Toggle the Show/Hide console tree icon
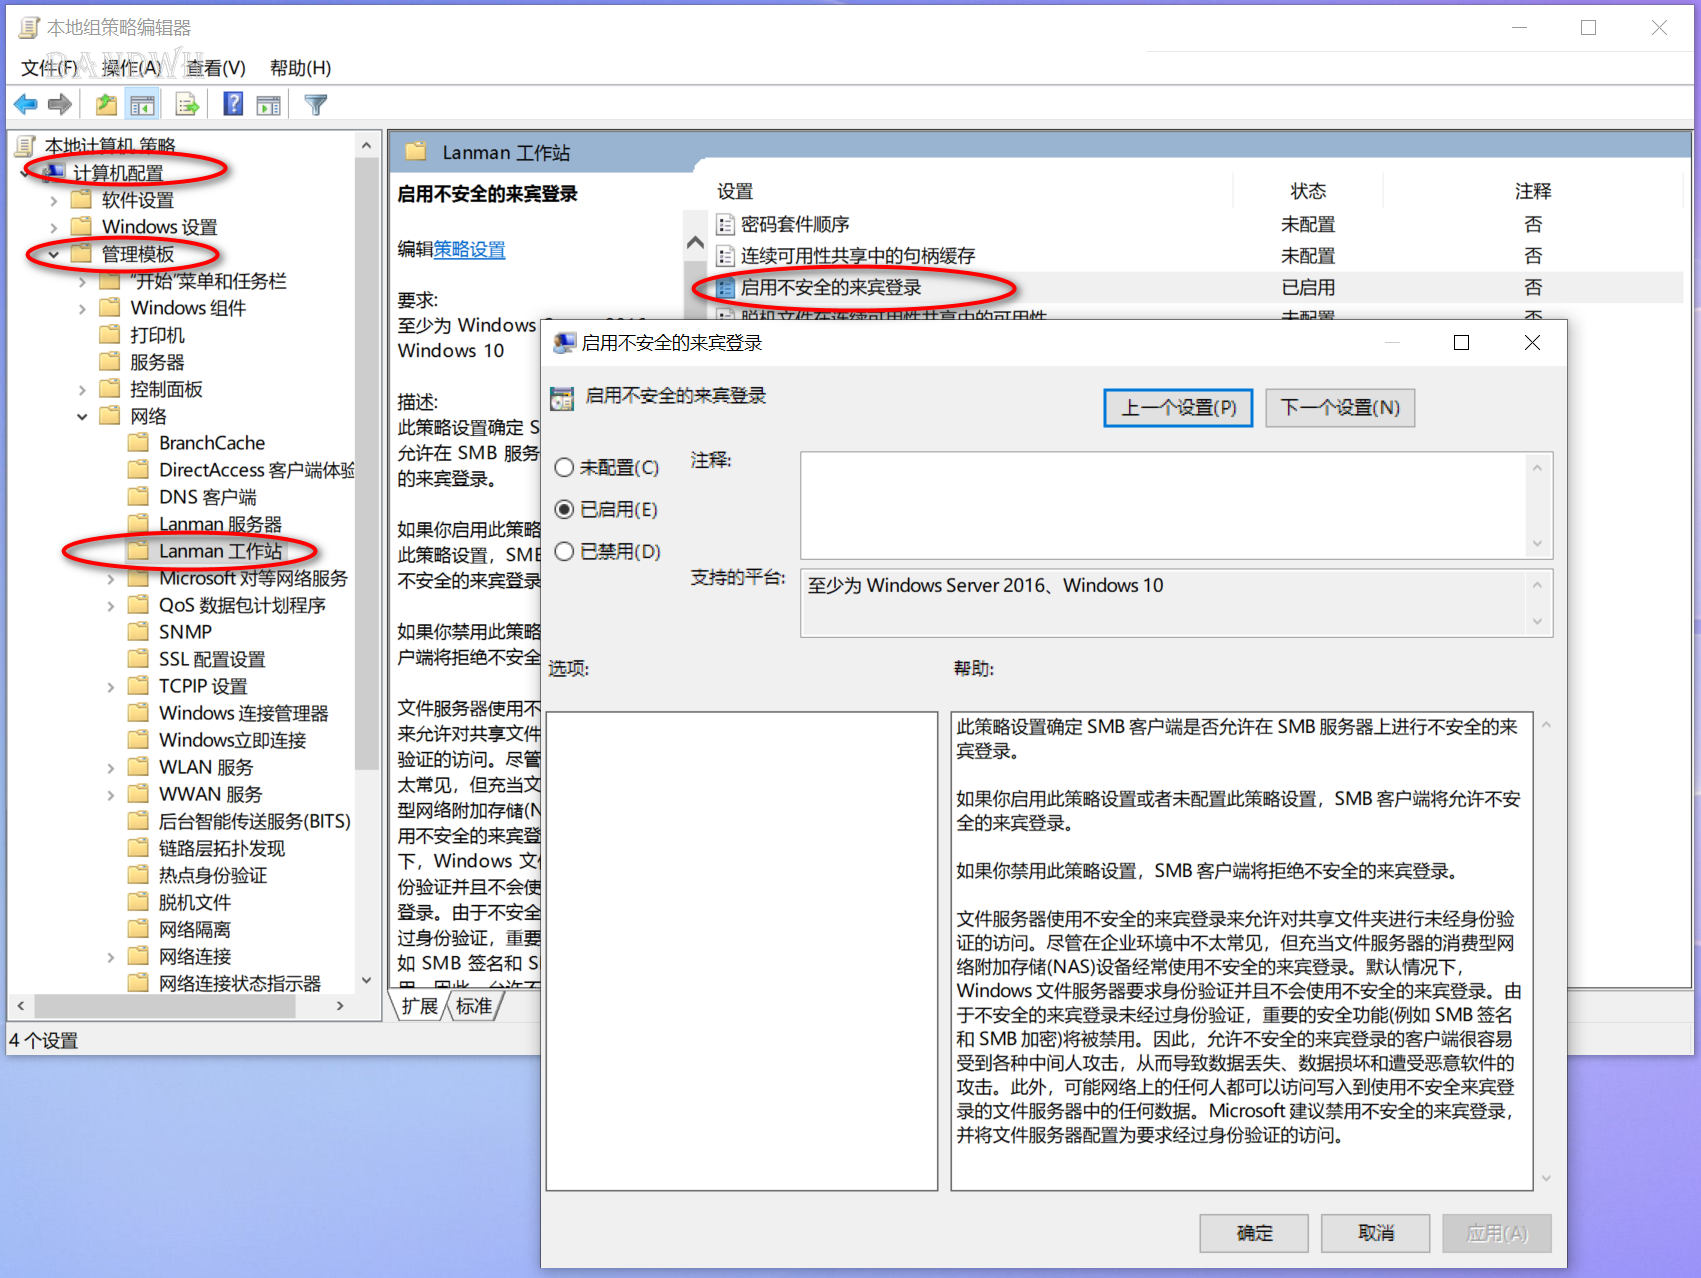The width and height of the screenshot is (1701, 1278). coord(142,104)
